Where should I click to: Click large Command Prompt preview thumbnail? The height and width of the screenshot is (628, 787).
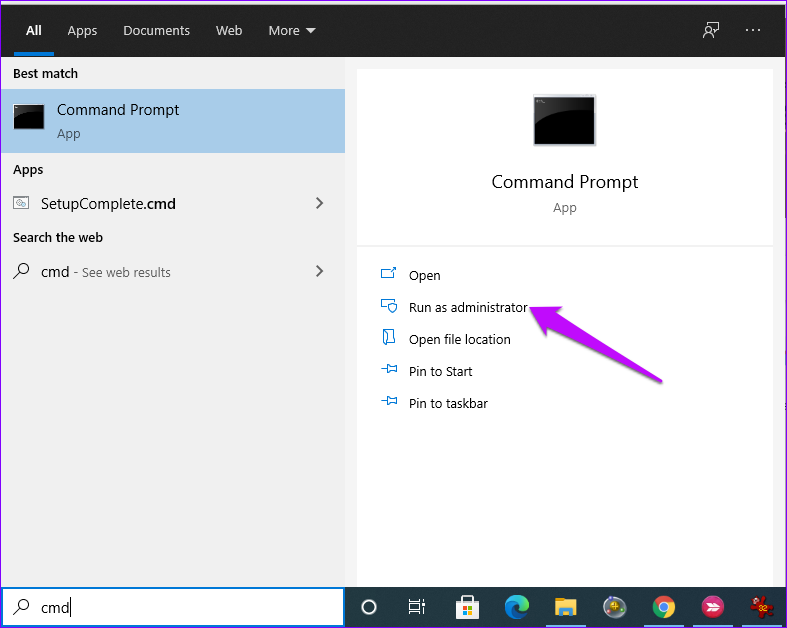coord(565,120)
